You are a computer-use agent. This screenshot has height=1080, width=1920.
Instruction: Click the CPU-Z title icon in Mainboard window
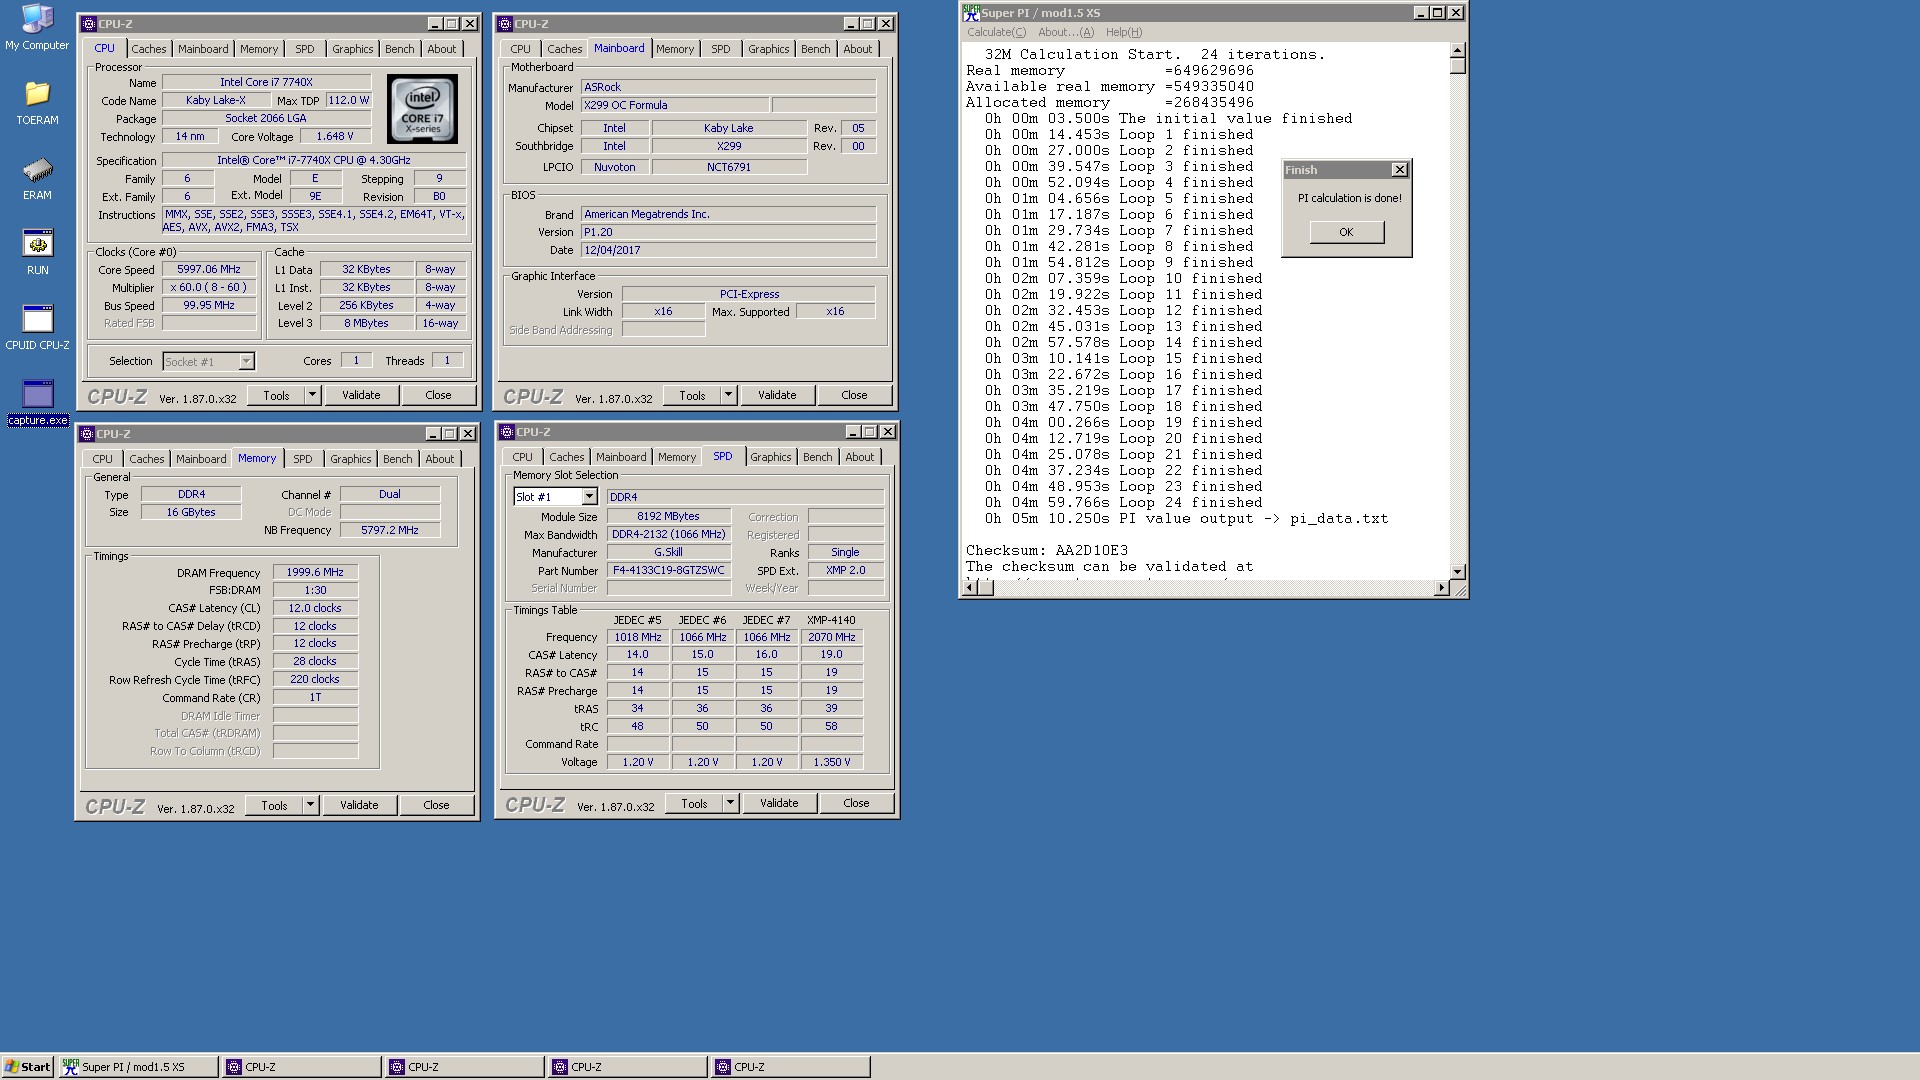pos(505,24)
